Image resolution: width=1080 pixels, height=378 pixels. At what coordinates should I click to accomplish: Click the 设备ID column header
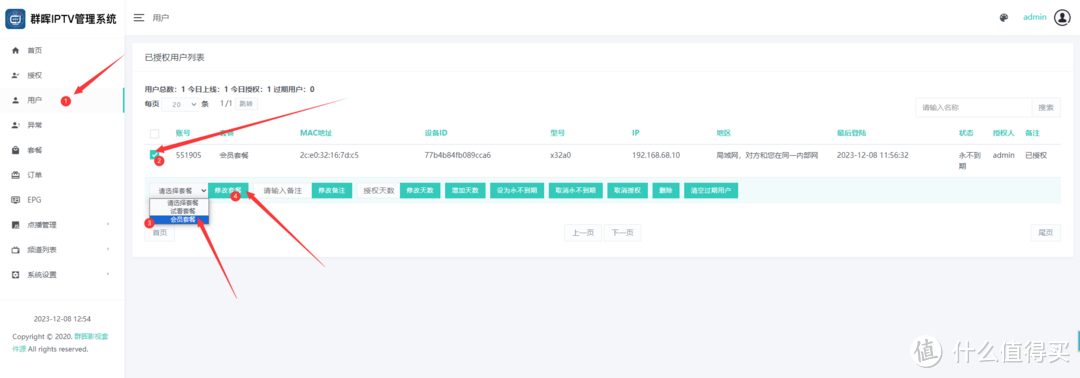(x=437, y=132)
